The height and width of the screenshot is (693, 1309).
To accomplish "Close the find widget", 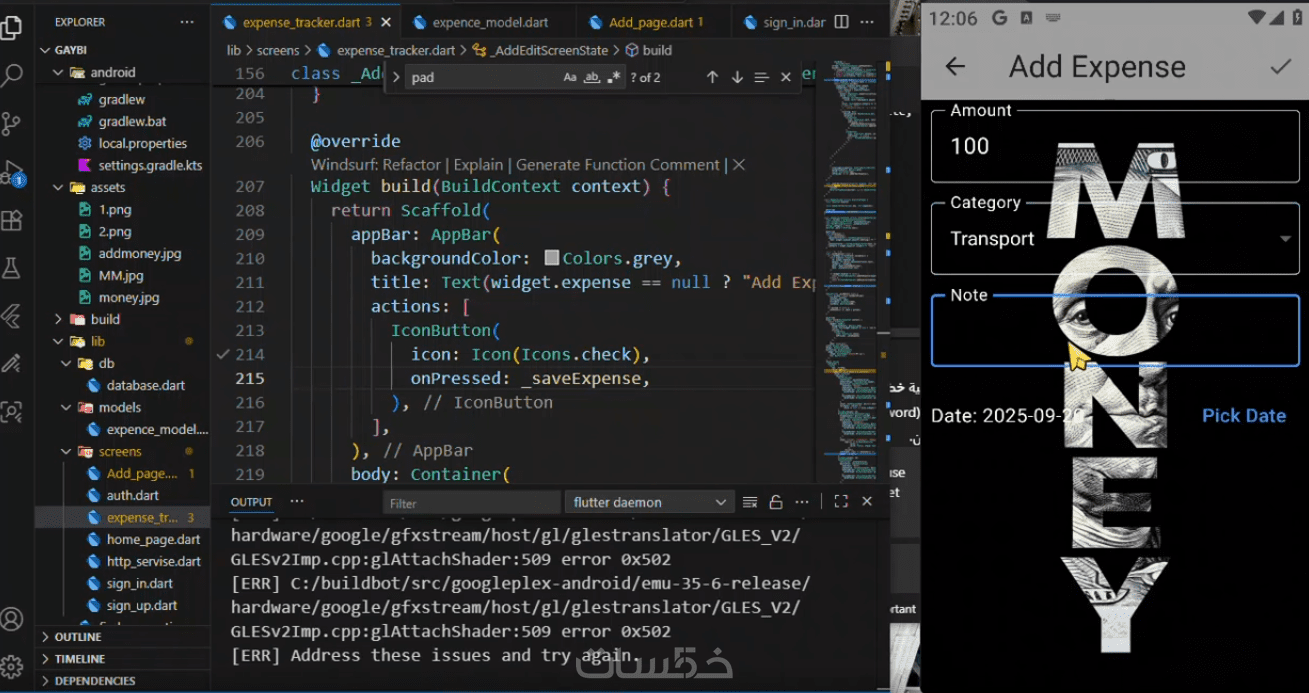I will click(x=786, y=77).
